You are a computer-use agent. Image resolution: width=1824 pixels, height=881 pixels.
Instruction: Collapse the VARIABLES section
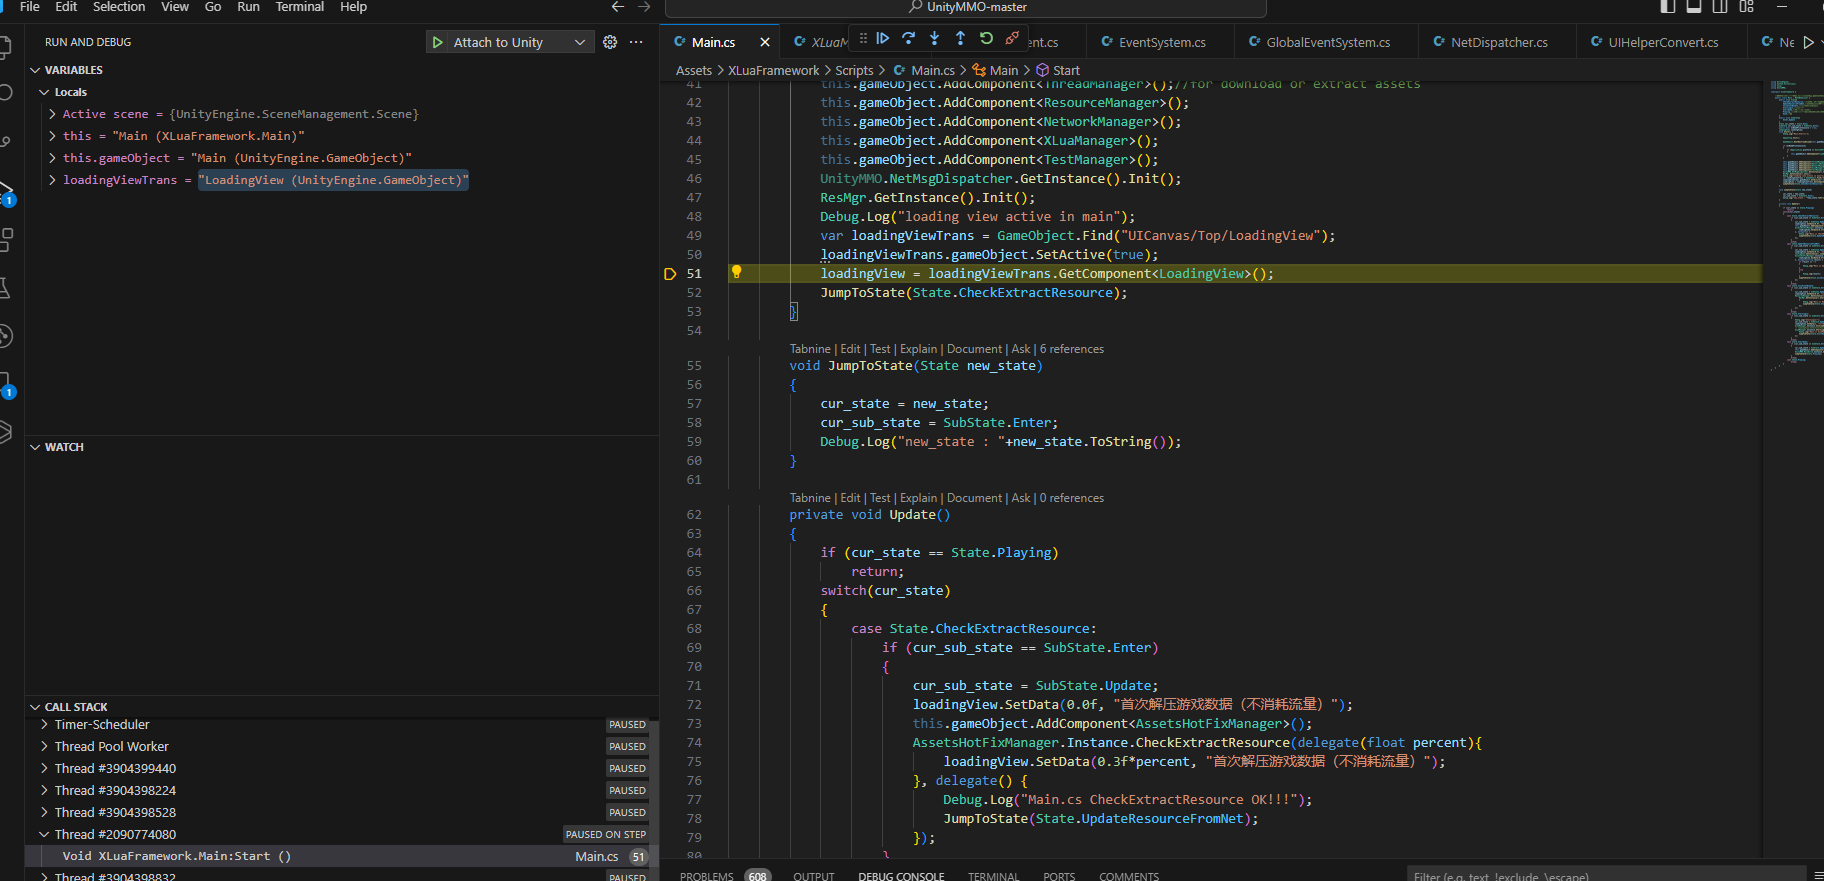36,70
